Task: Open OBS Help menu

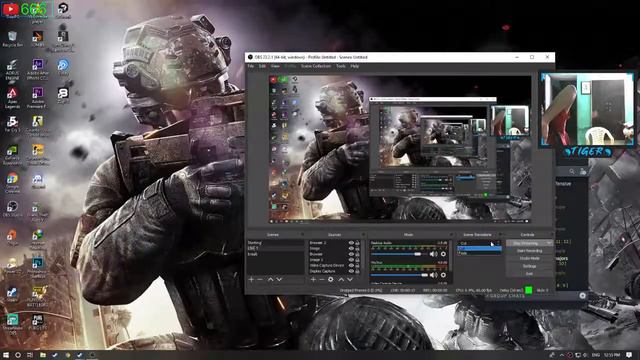Action: click(354, 66)
